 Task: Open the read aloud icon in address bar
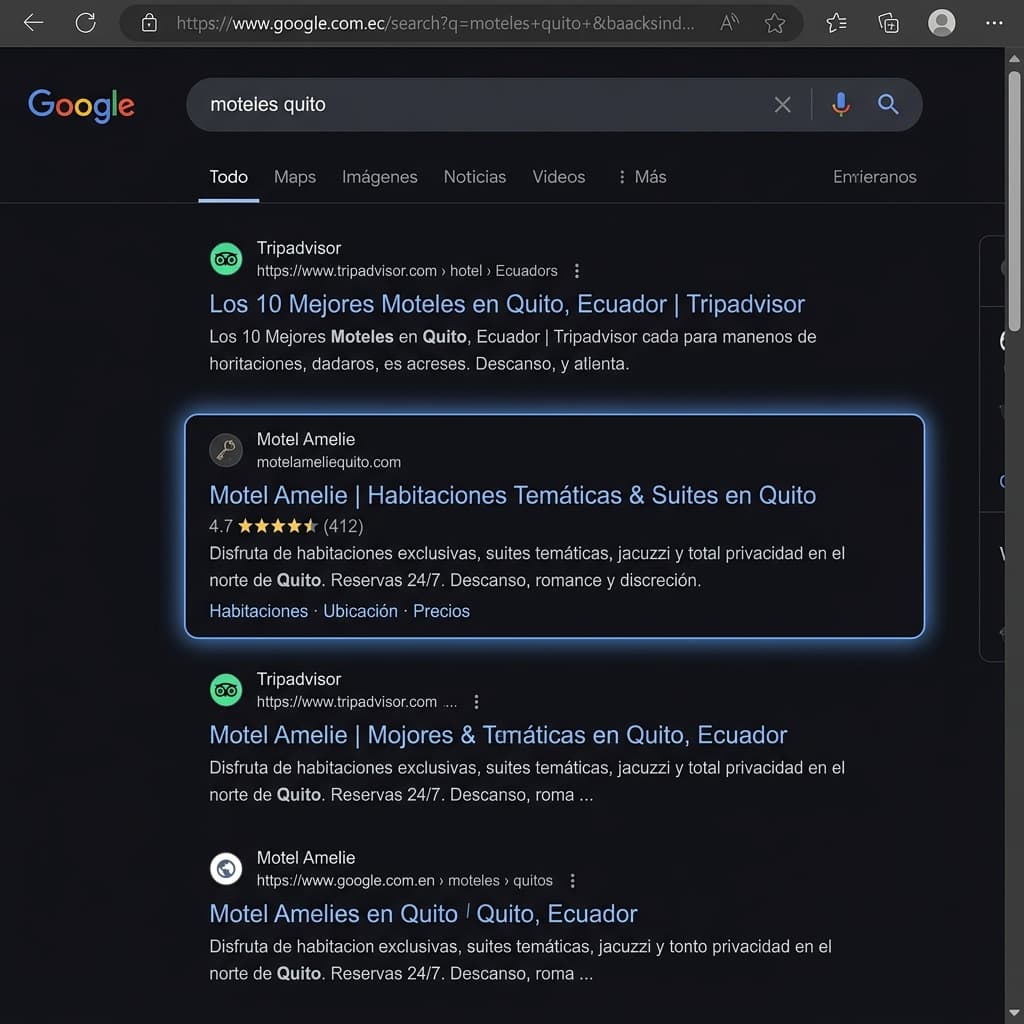(x=729, y=23)
